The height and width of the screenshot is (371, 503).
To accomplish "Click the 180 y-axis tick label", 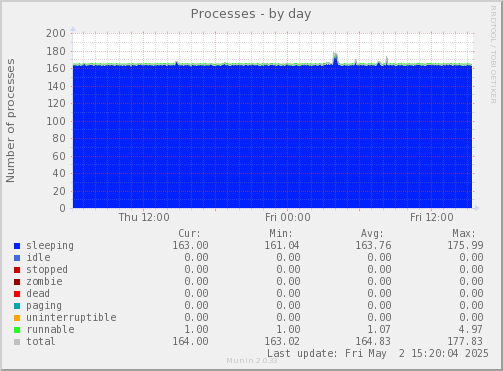I will pos(56,51).
